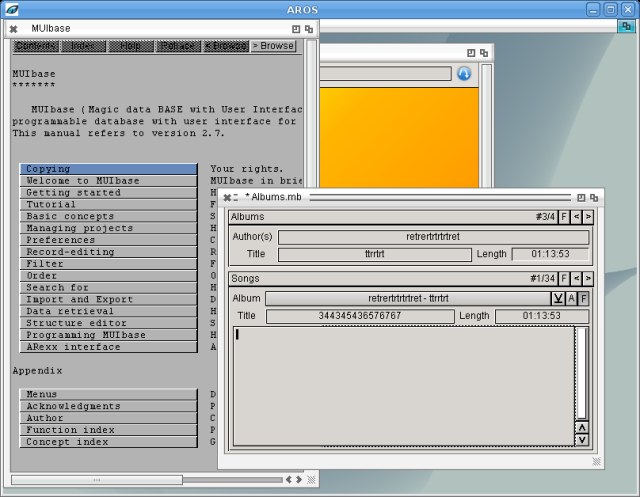
Task: Click the browser go icon beside address bar
Action: [464, 73]
